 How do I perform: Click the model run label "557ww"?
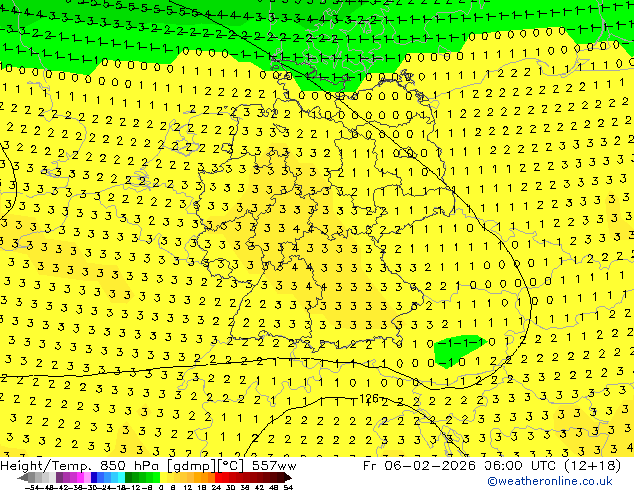click(274, 466)
